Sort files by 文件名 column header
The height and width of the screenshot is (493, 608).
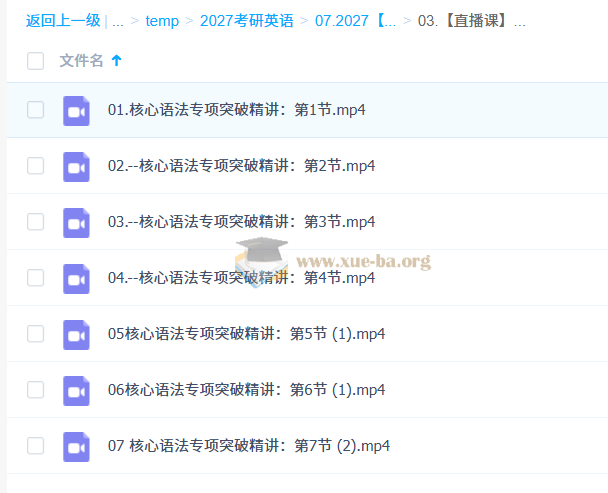coord(81,61)
